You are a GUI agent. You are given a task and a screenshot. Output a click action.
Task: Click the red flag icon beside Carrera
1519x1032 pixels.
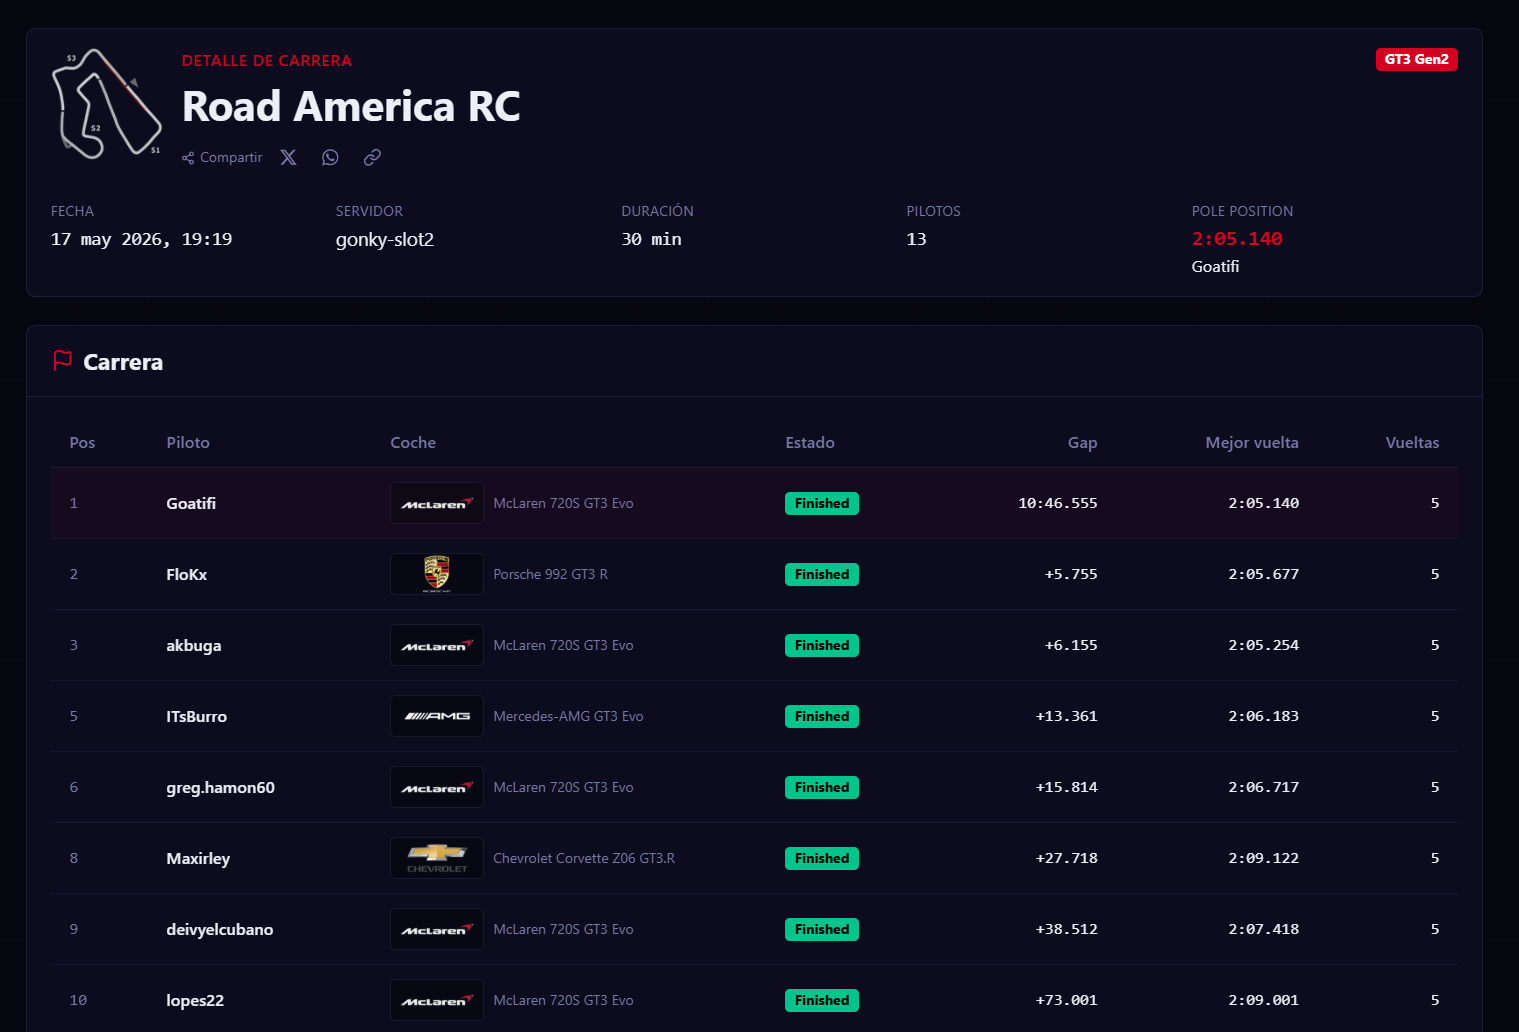62,361
